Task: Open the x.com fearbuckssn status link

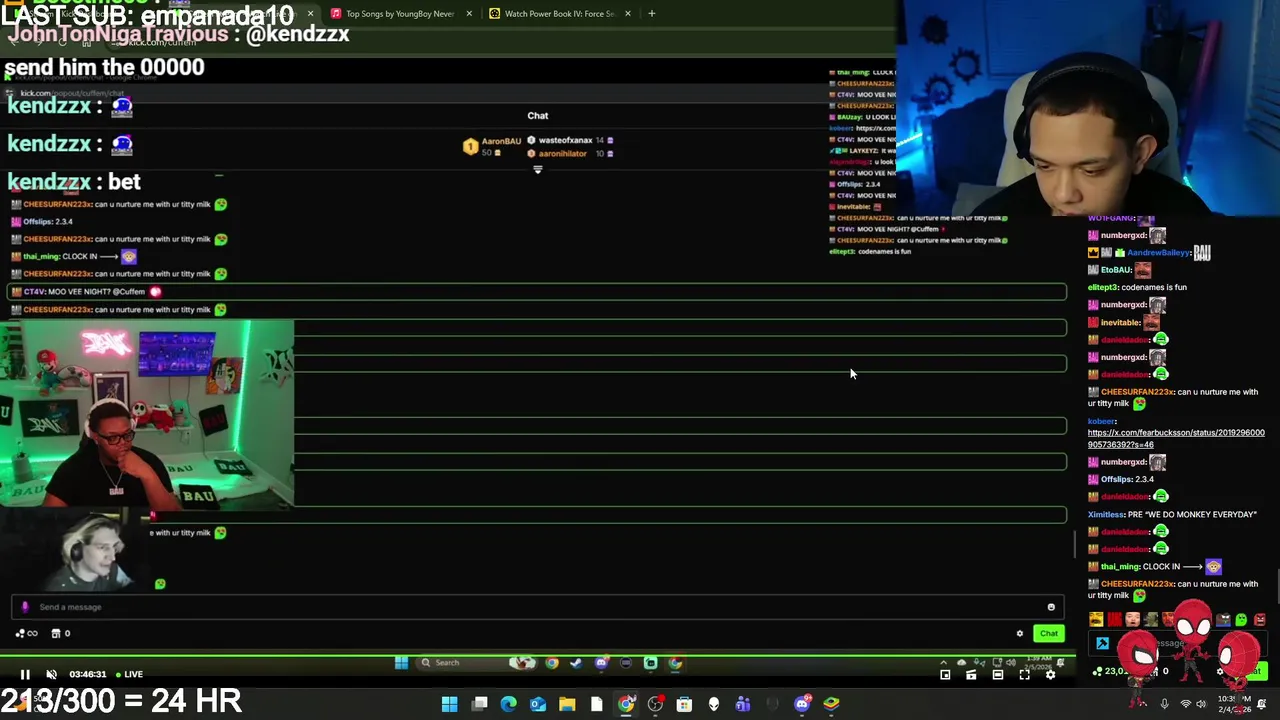Action: point(1176,439)
